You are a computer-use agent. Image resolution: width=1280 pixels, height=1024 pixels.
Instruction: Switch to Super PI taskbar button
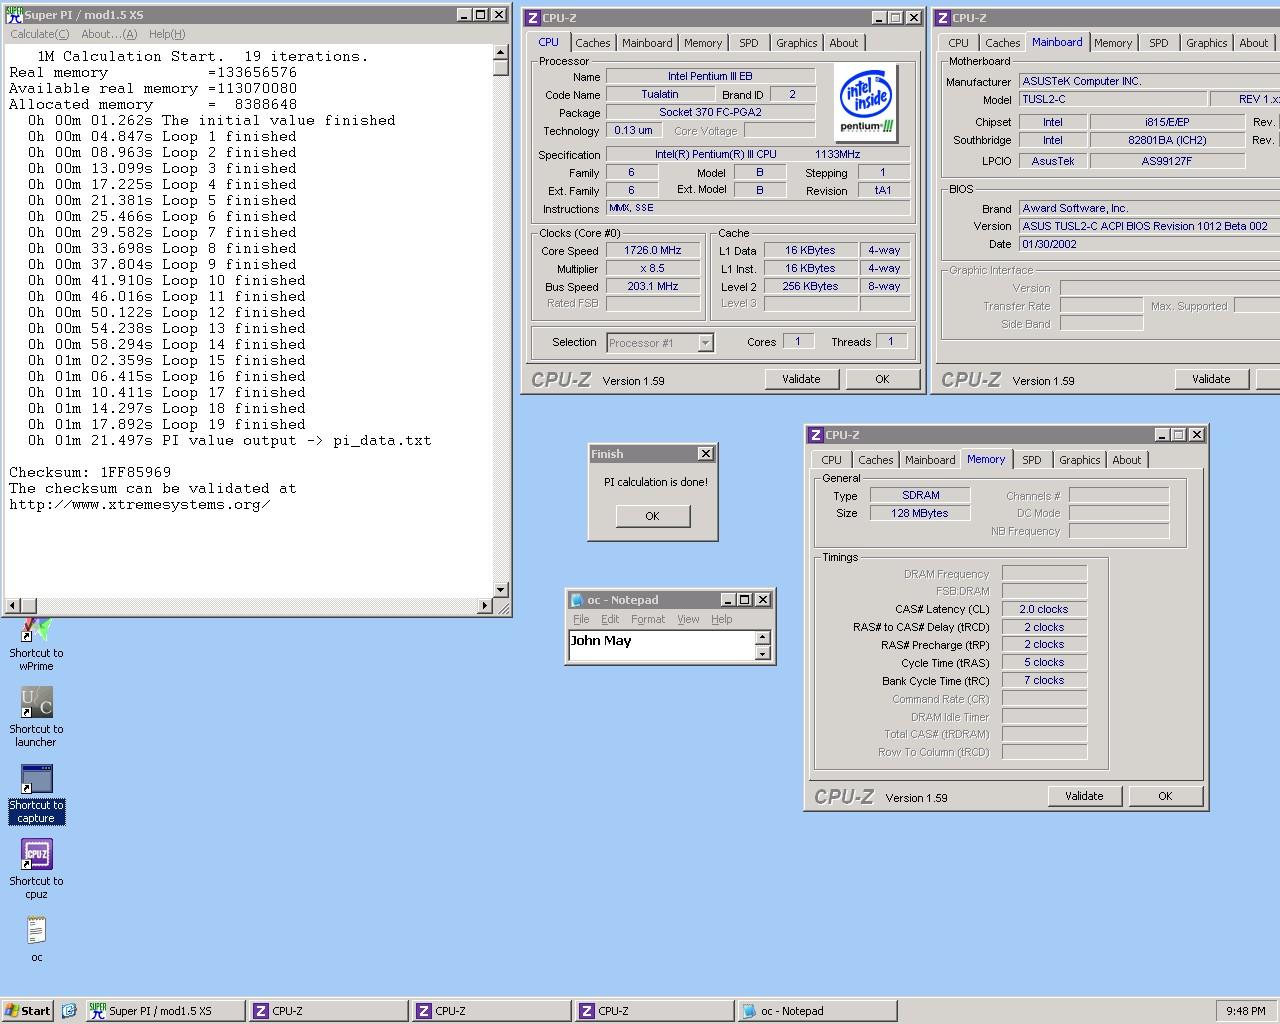coord(164,1011)
